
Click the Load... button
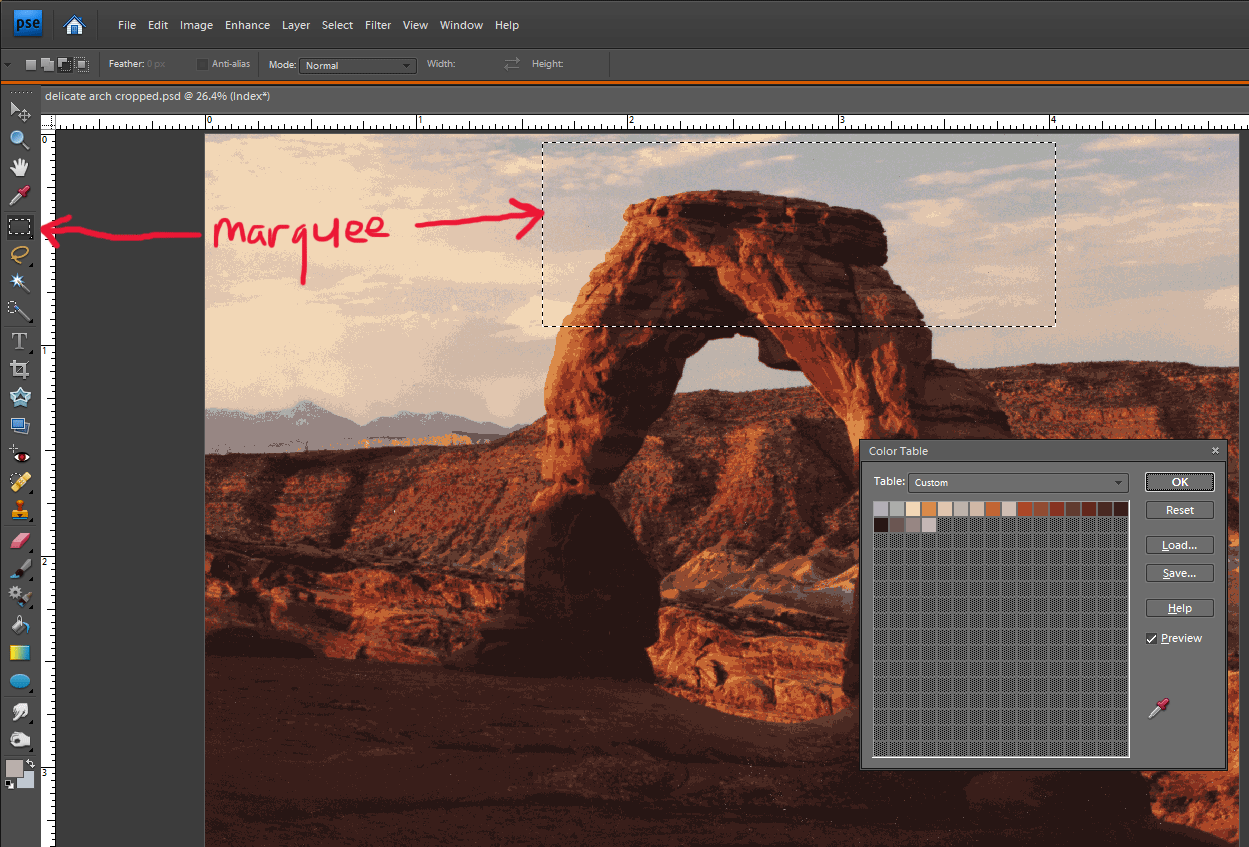point(1179,546)
